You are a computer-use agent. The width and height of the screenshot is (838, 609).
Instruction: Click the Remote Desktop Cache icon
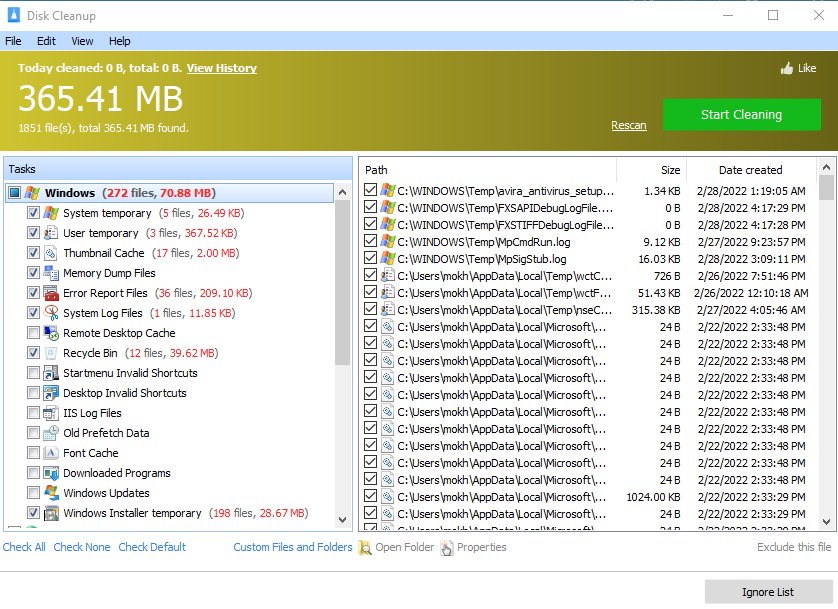tap(51, 333)
